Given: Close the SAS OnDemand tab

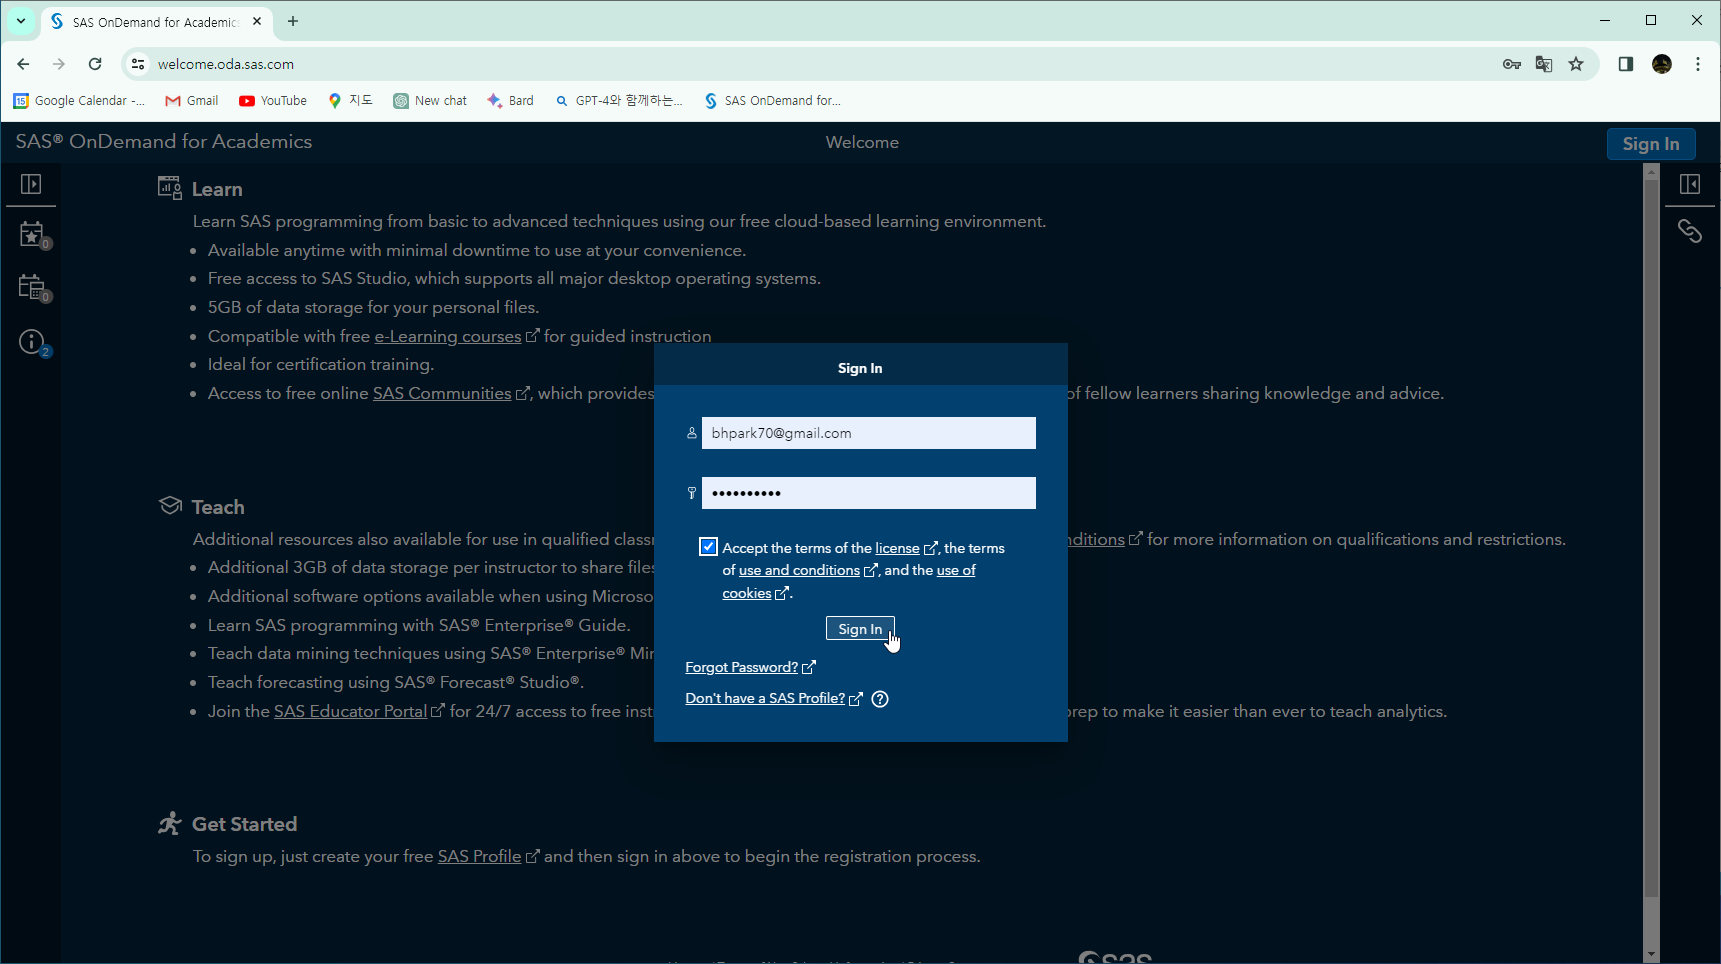Looking at the screenshot, I should click(257, 21).
